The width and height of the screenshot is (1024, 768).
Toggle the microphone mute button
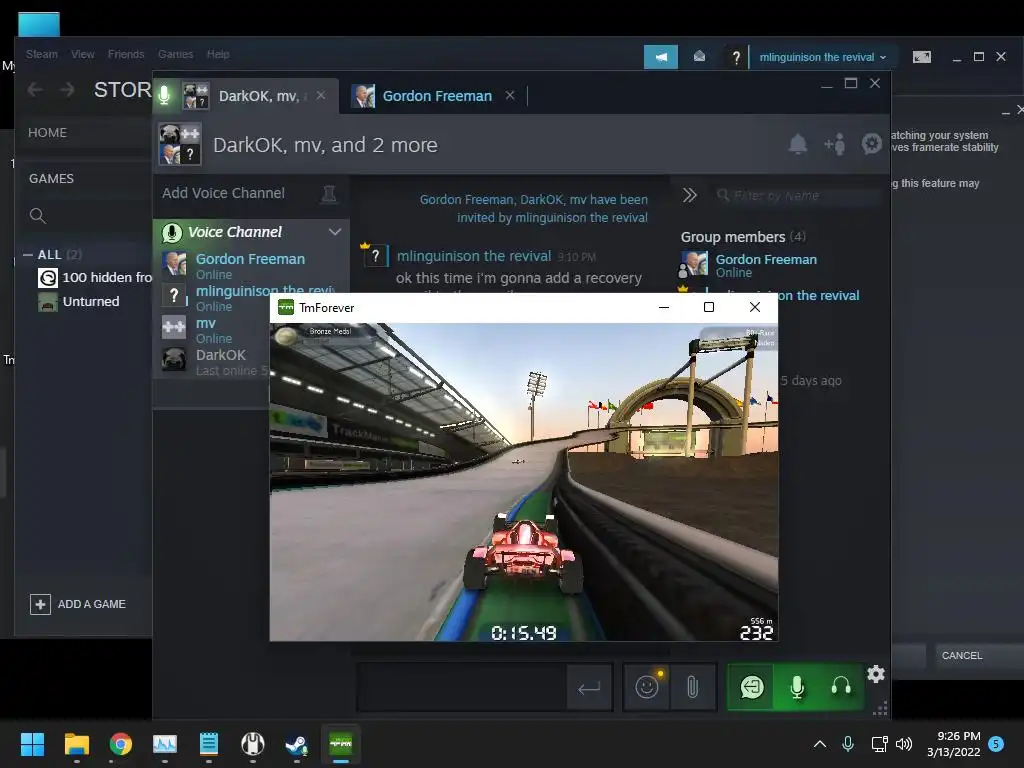click(x=797, y=687)
